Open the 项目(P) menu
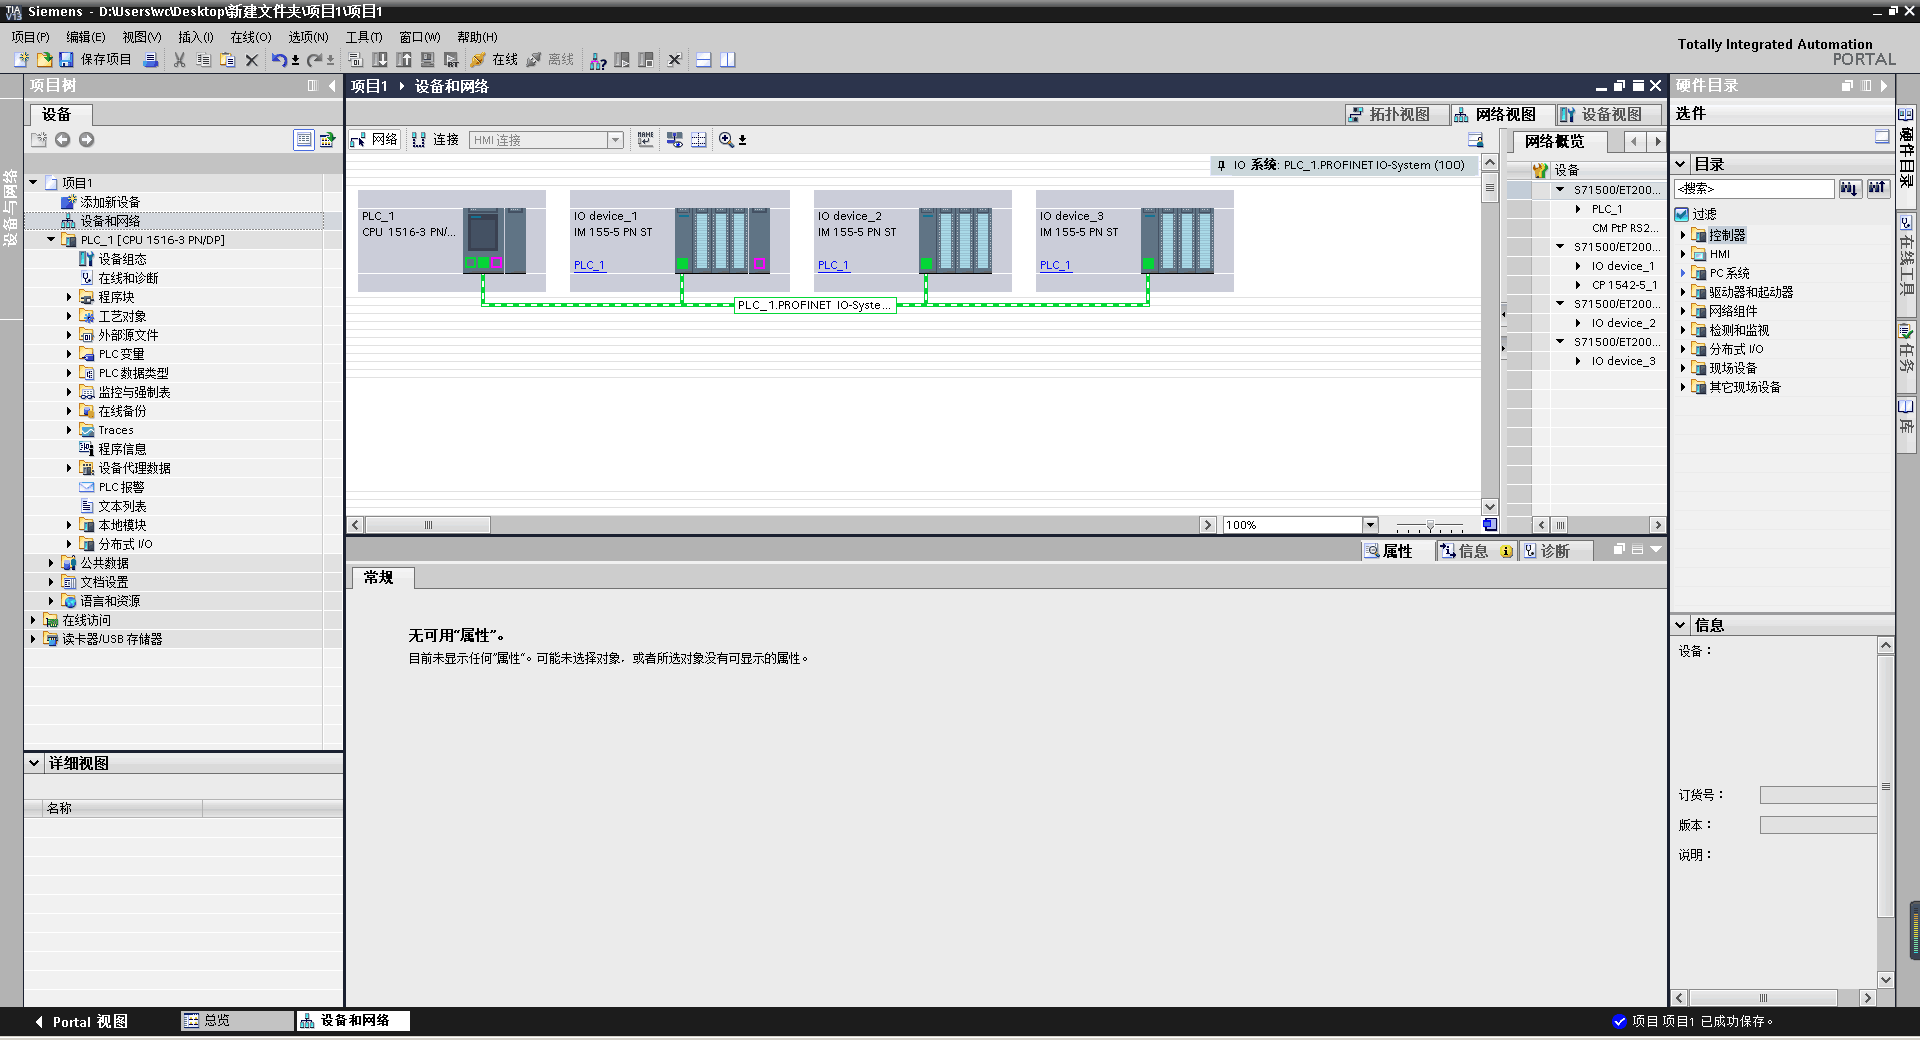The height and width of the screenshot is (1040, 1920). 30,37
